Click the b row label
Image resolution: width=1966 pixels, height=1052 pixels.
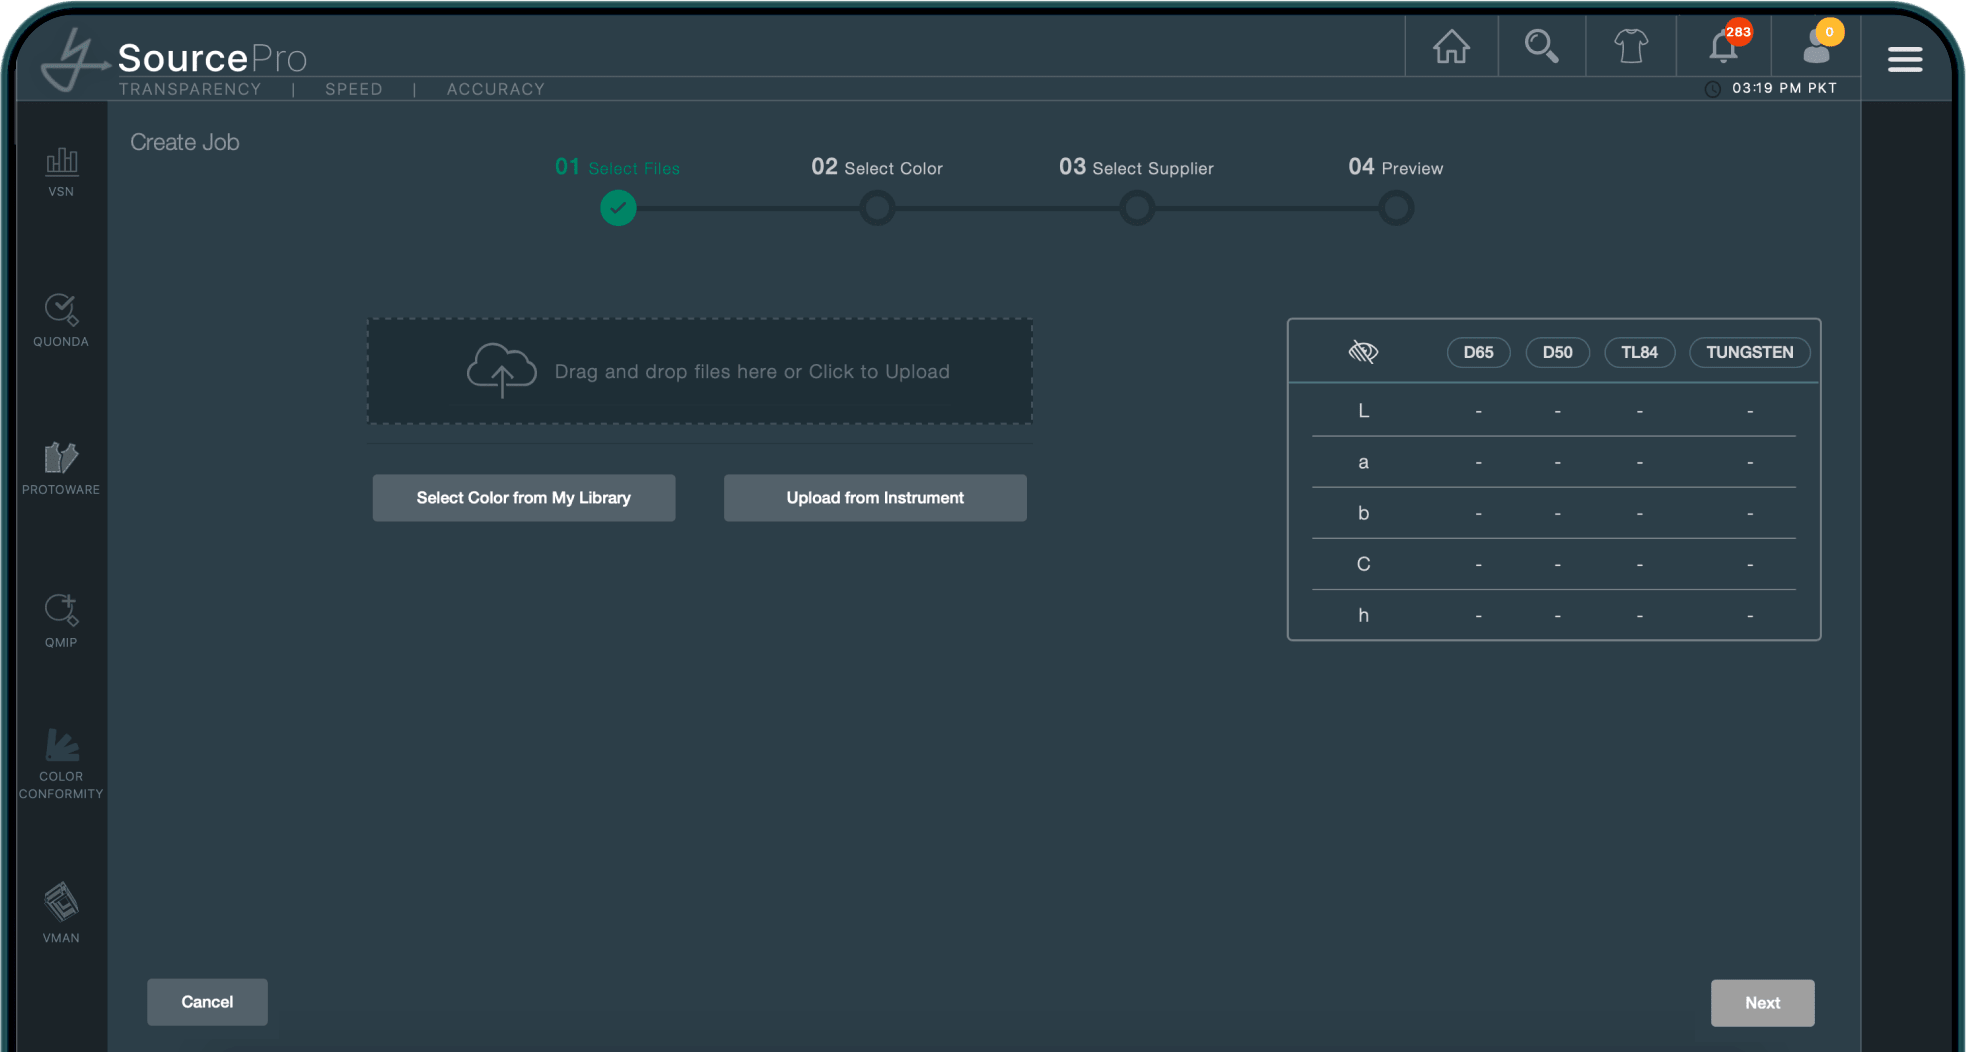(x=1363, y=513)
